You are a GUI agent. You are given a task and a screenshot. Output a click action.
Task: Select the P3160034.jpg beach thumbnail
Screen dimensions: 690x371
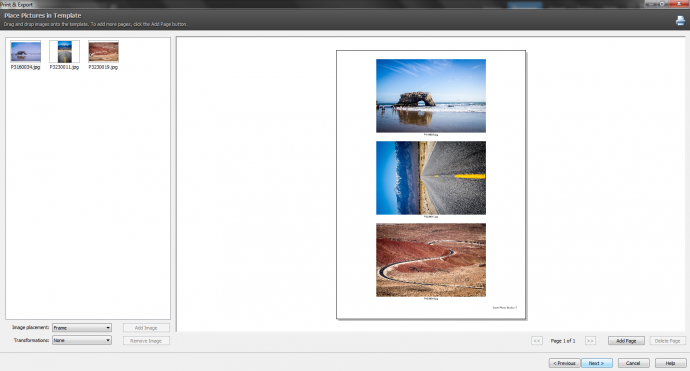pos(26,52)
